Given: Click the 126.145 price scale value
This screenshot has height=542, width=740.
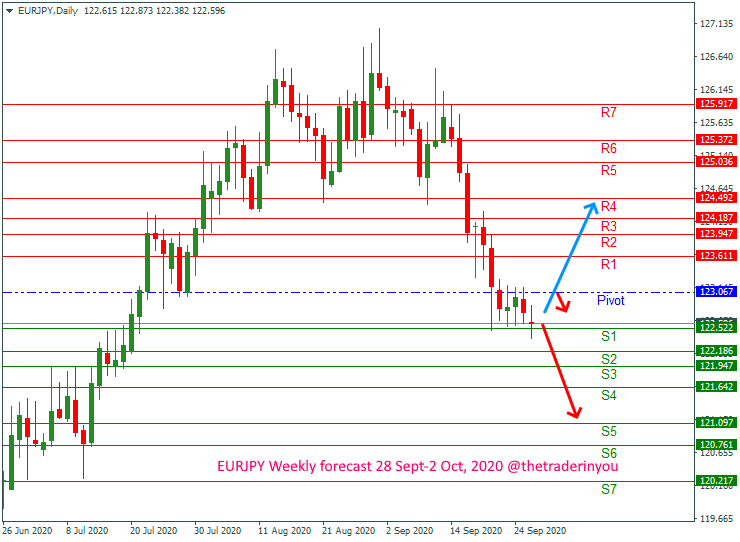Looking at the screenshot, I should click(716, 90).
